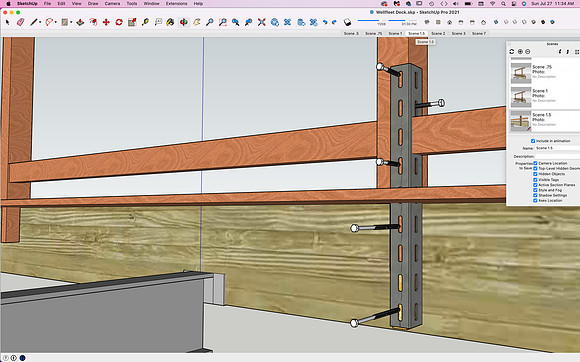Select Scene 1.5 thumbnail in Scenes panel
The image size is (580, 362).
[521, 121]
